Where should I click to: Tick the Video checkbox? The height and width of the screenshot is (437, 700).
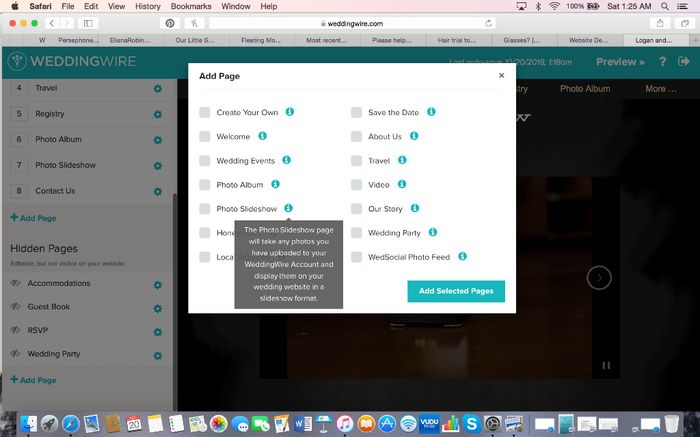point(356,185)
